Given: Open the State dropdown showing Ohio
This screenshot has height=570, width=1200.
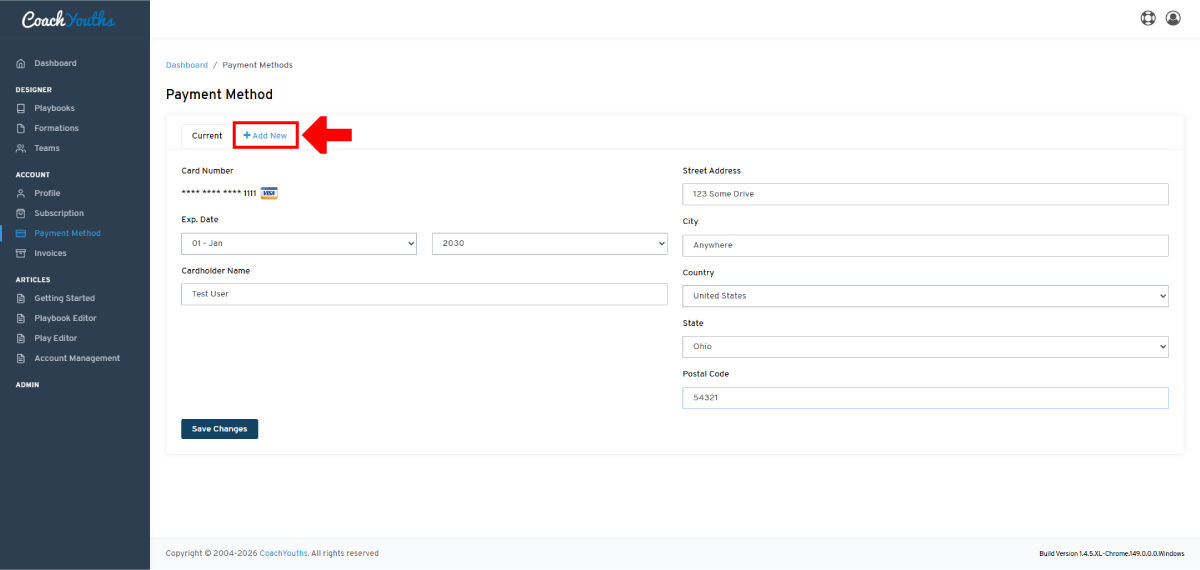Looking at the screenshot, I should 925,346.
